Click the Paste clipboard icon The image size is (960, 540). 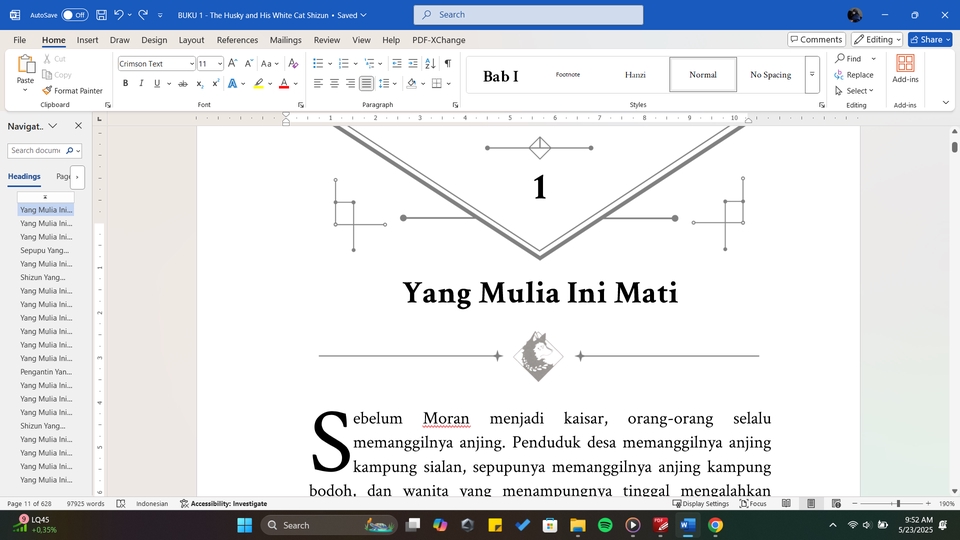pyautogui.click(x=26, y=64)
